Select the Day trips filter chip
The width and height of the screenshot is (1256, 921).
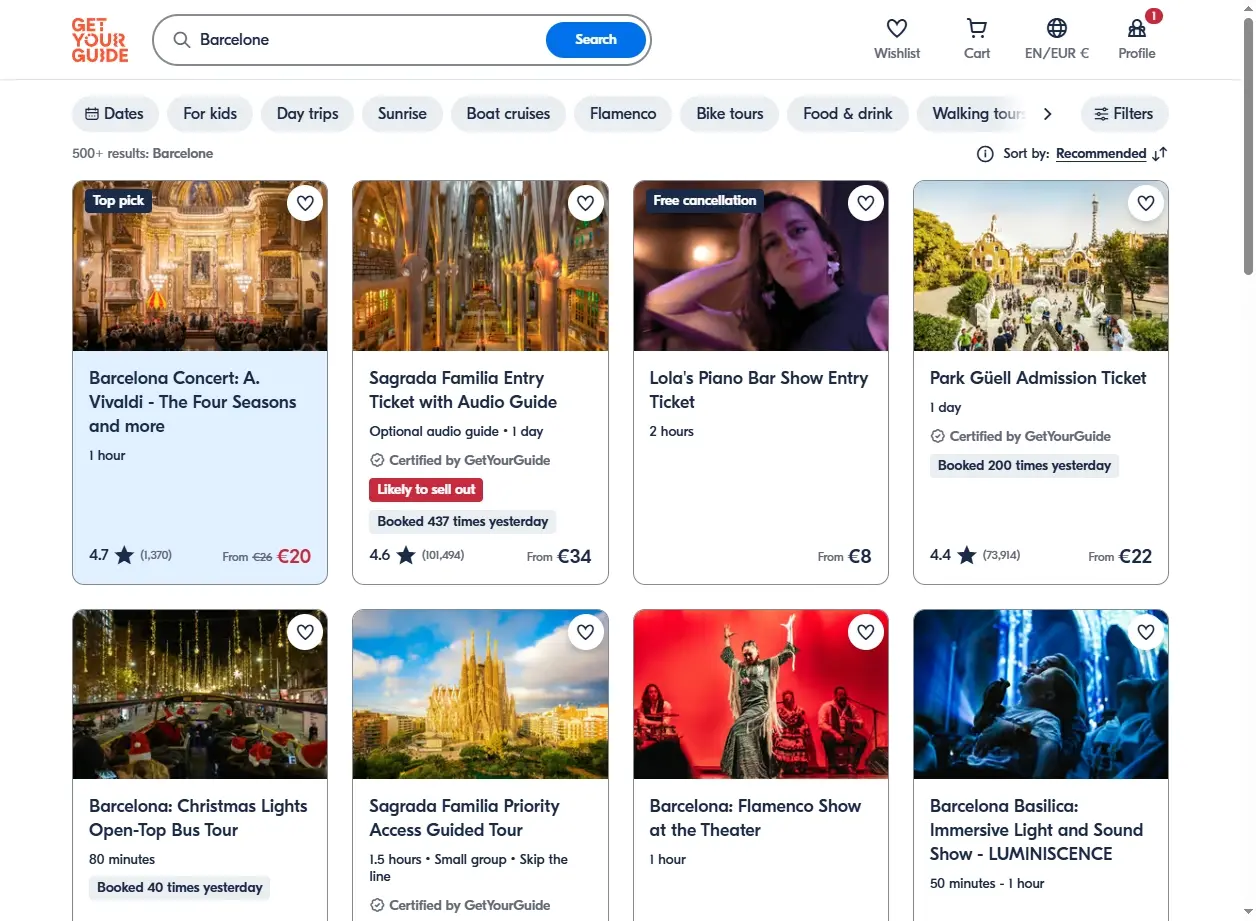[x=308, y=114]
